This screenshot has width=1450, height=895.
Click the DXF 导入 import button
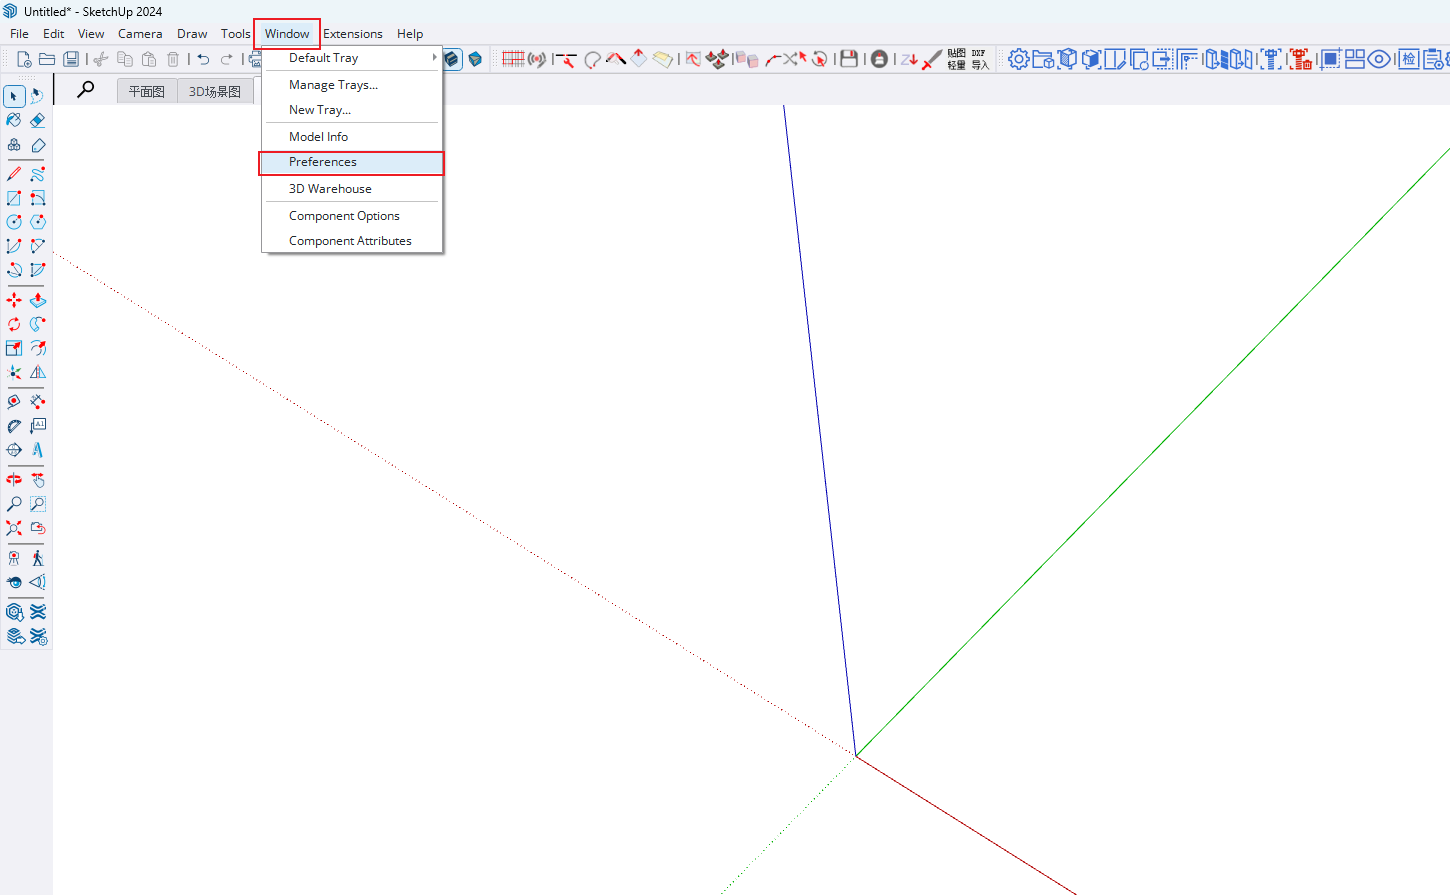coord(979,59)
